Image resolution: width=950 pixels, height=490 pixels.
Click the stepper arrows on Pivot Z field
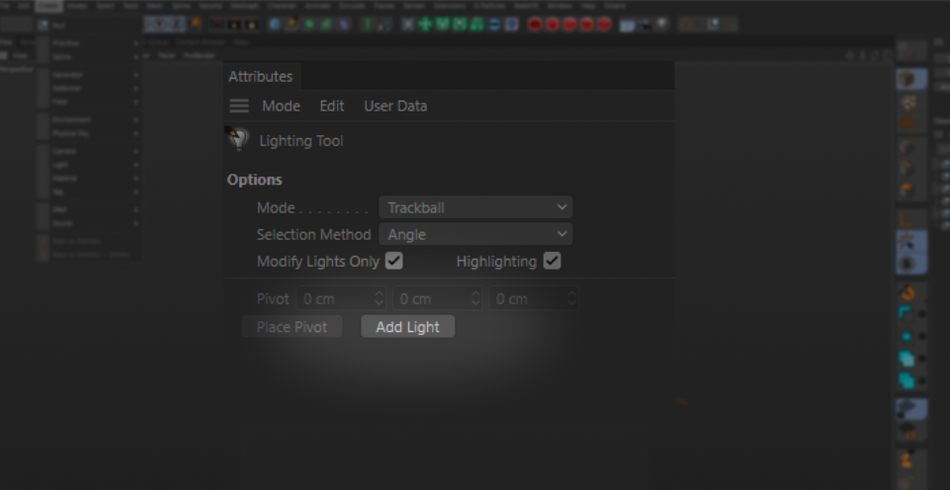point(572,299)
